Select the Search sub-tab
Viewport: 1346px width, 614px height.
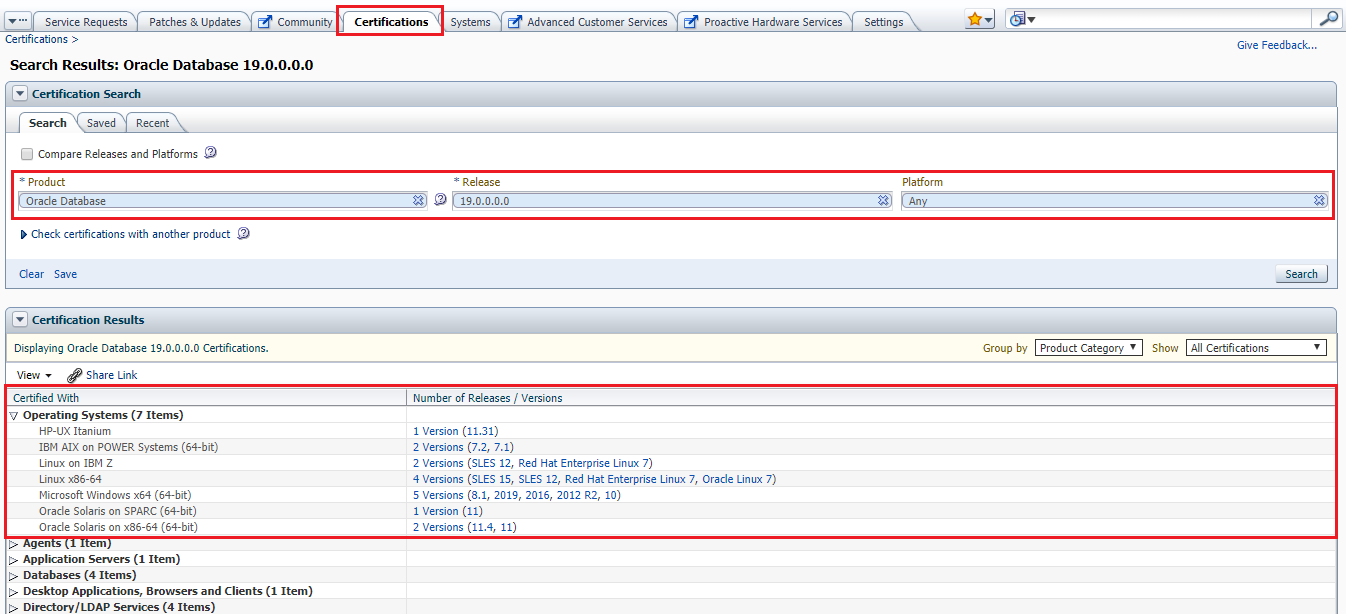tap(47, 123)
